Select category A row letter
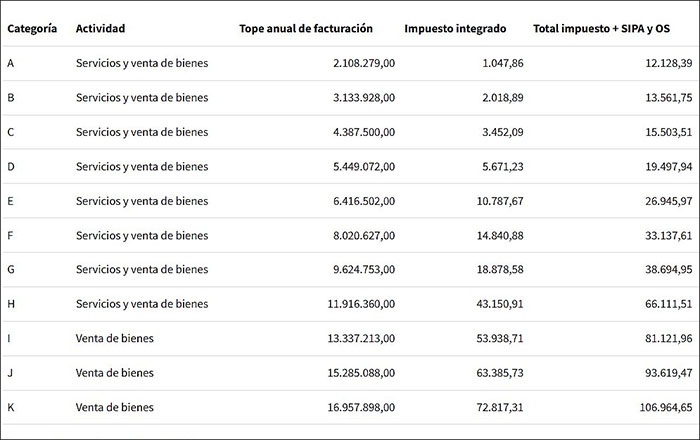The width and height of the screenshot is (700, 440). click(x=11, y=63)
